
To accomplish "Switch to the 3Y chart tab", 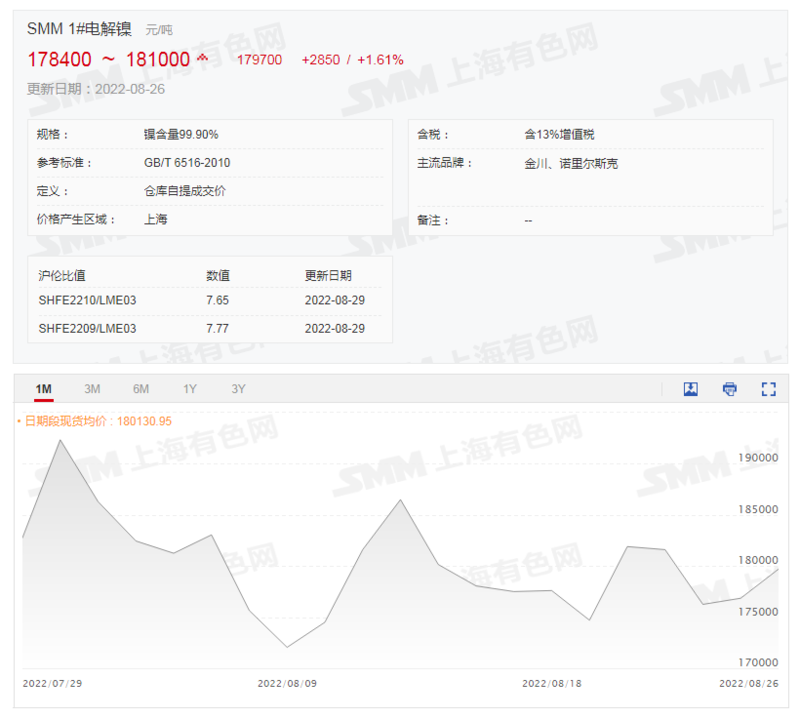I will point(237,388).
